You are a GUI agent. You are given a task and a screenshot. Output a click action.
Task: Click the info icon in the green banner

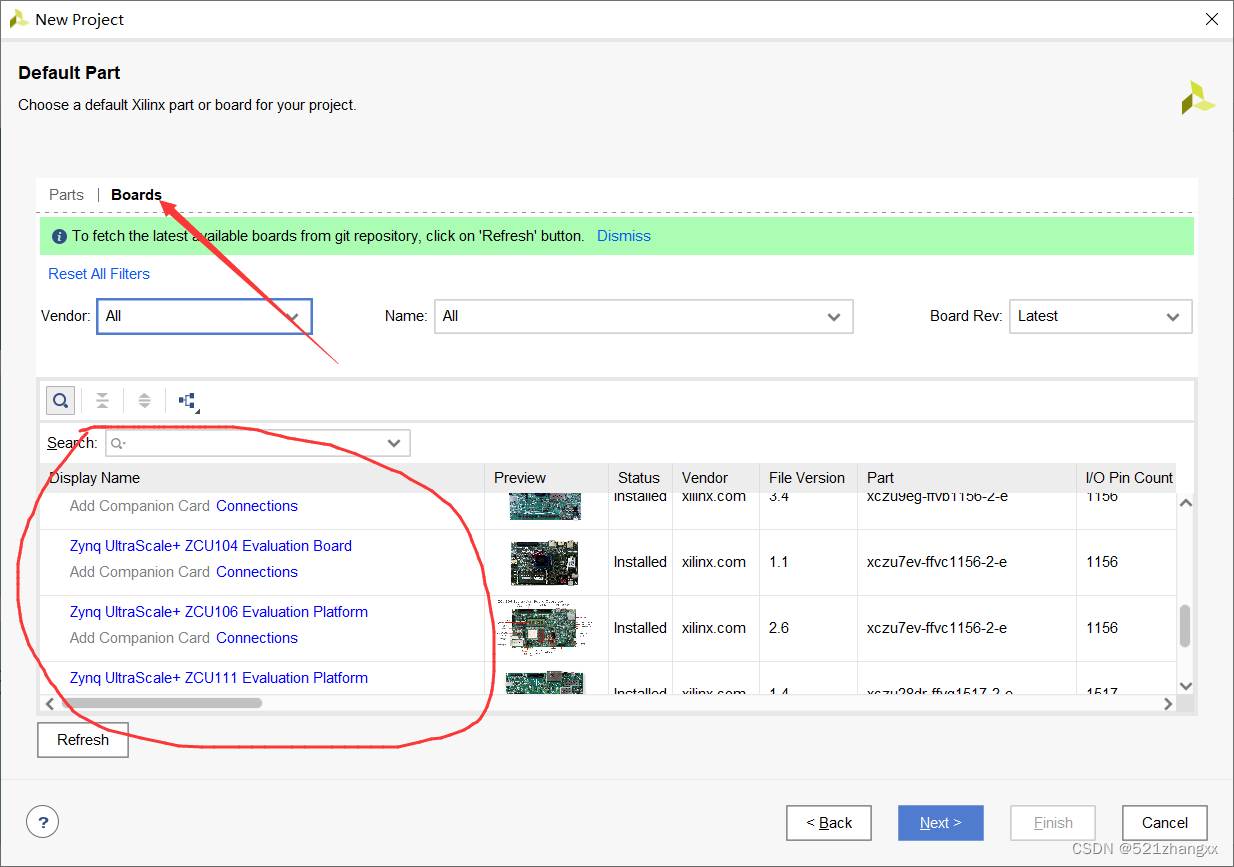[59, 237]
